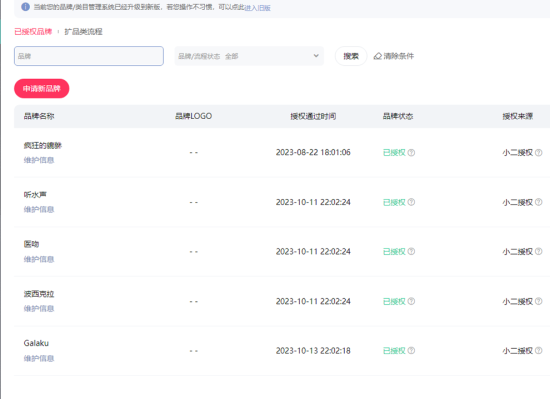Viewport: 550px width, 399px height.
Task: Open the 进入旧版 link in banner
Action: point(257,8)
